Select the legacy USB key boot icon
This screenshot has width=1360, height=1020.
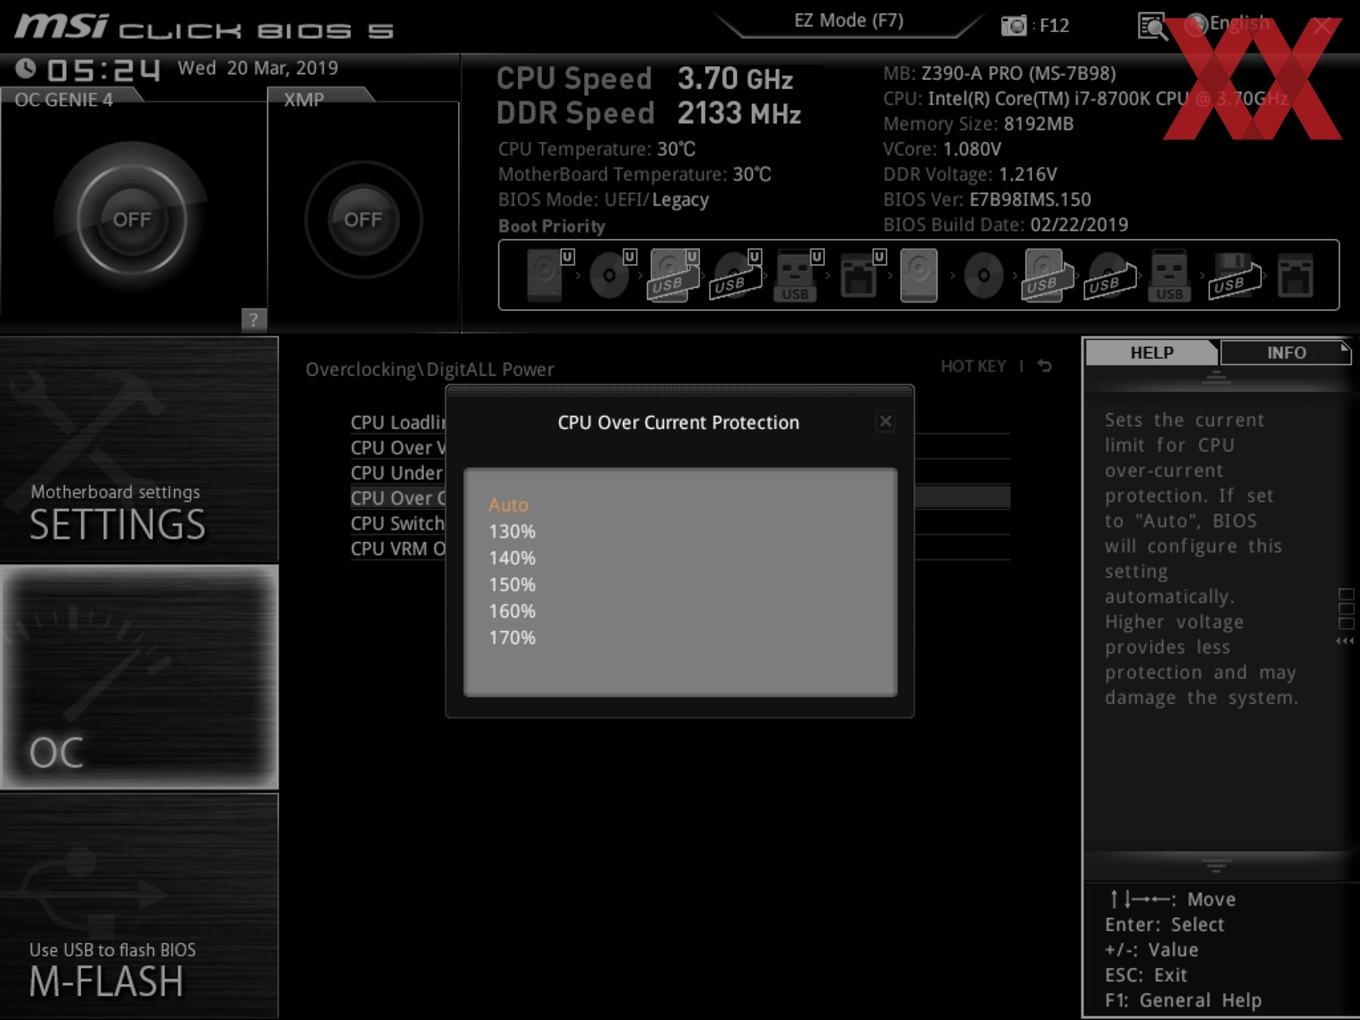coord(1169,275)
